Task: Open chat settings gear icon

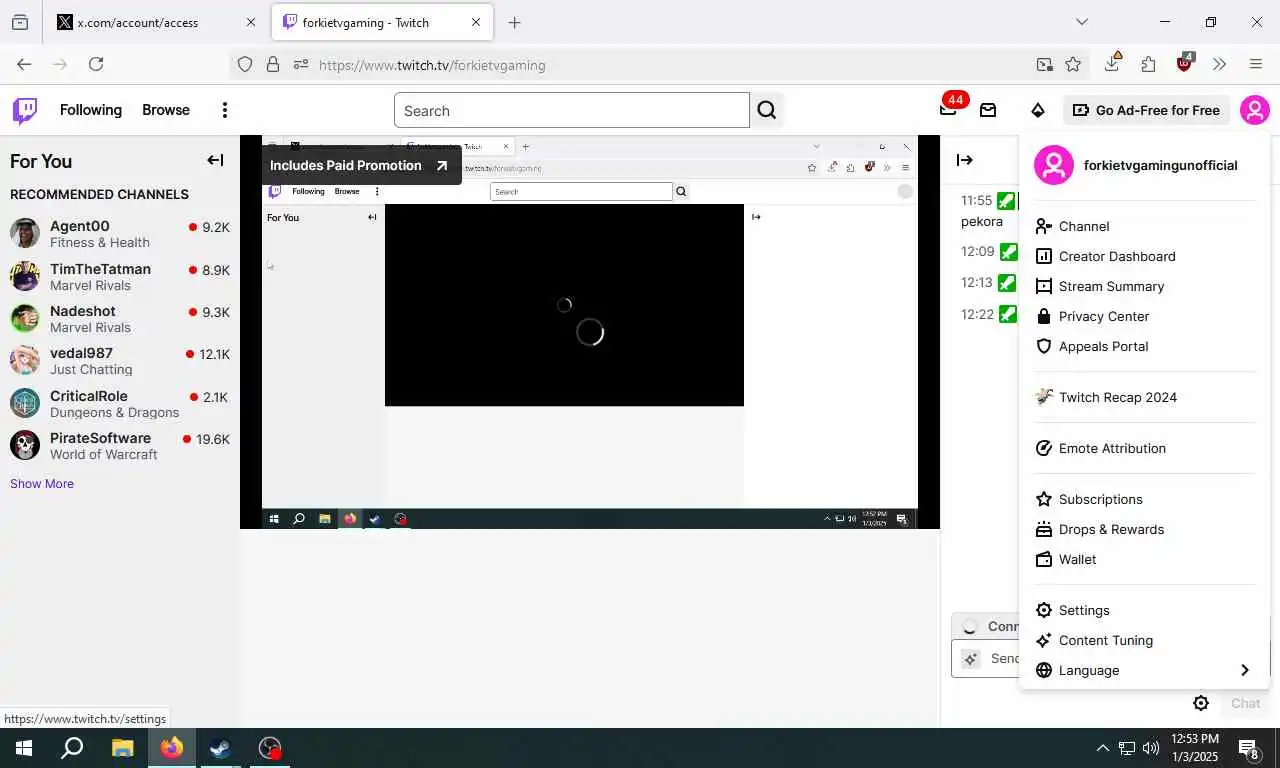Action: [1201, 703]
